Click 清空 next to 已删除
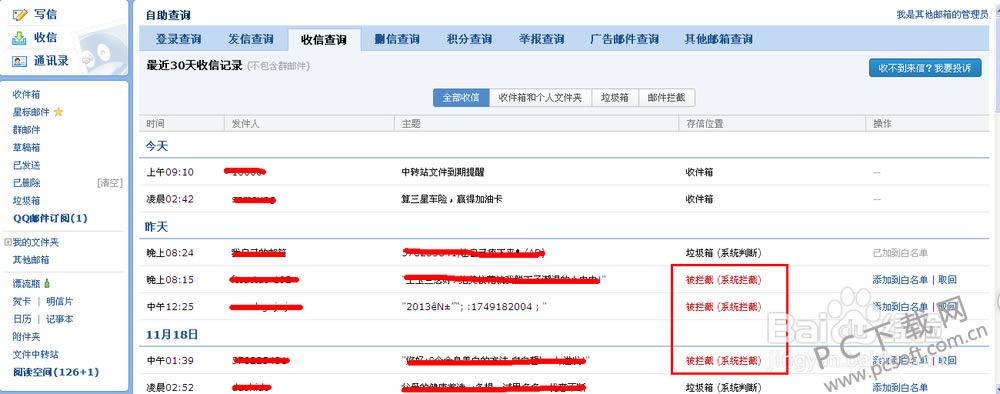The height and width of the screenshot is (394, 1000). 109,183
